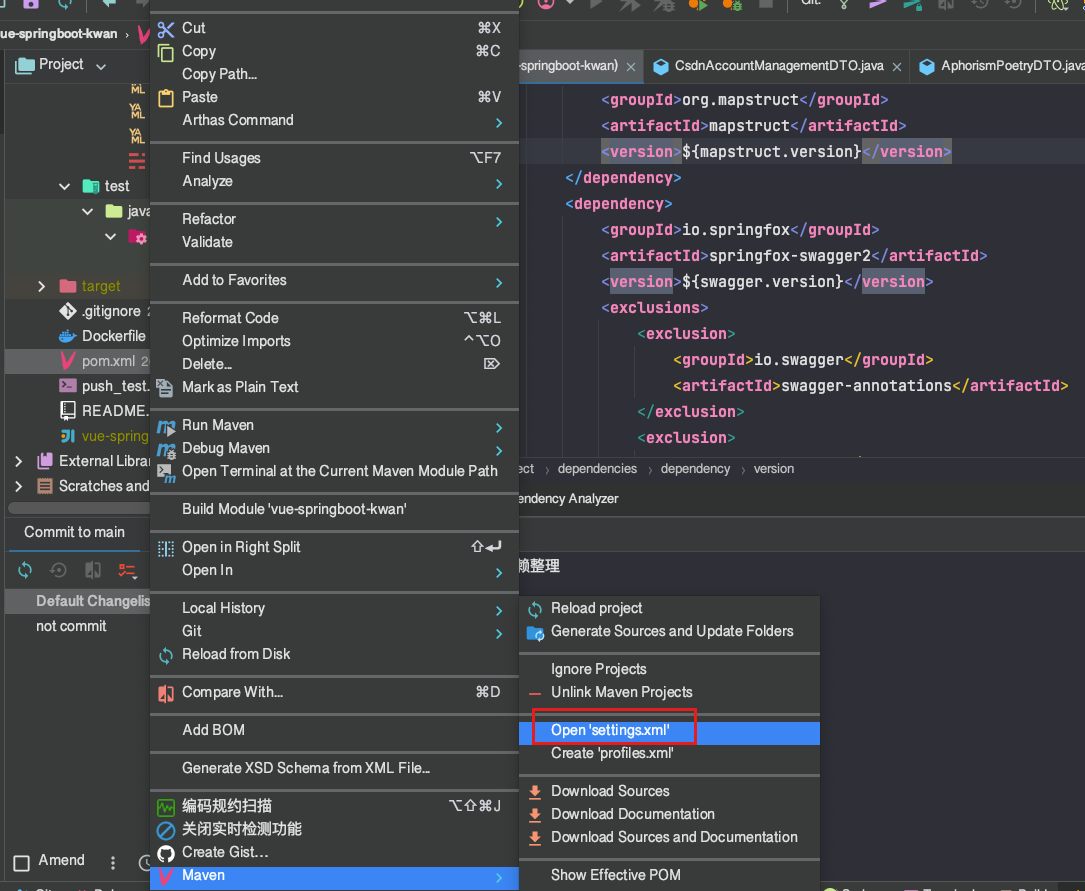
Task: Click the show diff icon in Commit panel
Action: [x=93, y=570]
